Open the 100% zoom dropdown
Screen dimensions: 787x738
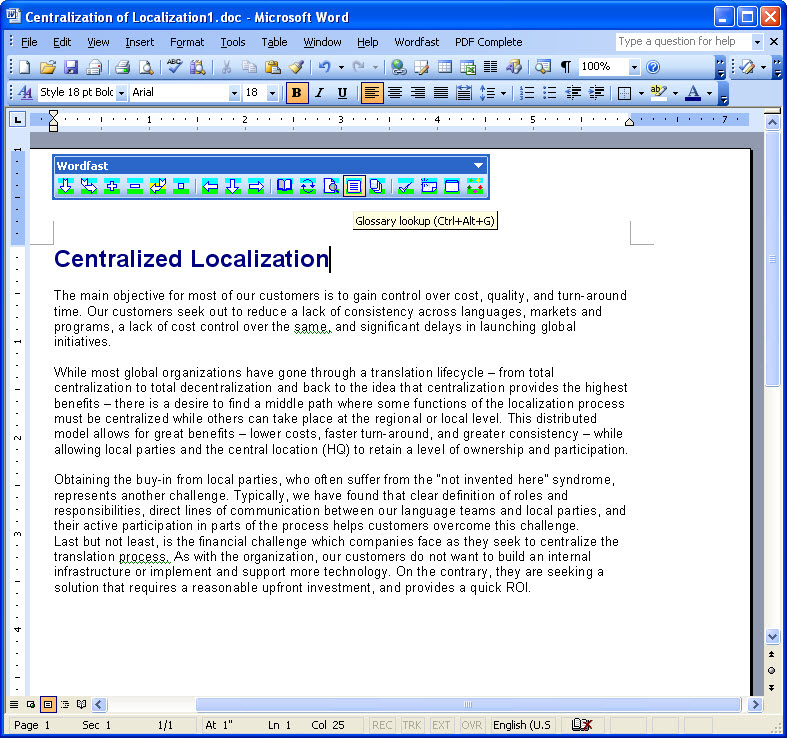point(634,67)
